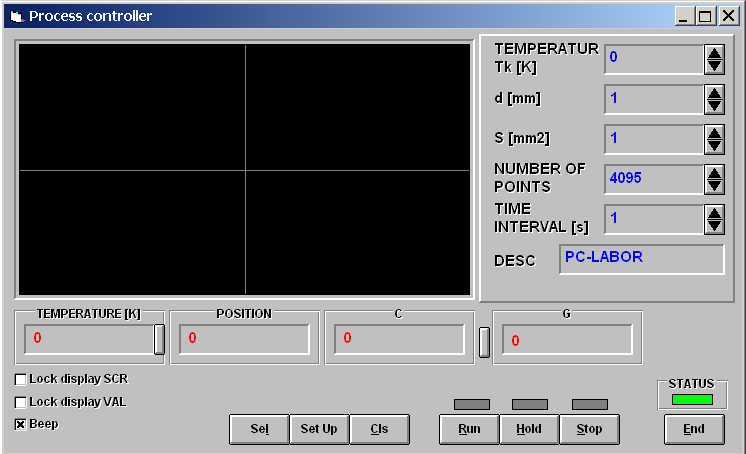
Task: Click the POSITION readout value
Action: [x=245, y=339]
